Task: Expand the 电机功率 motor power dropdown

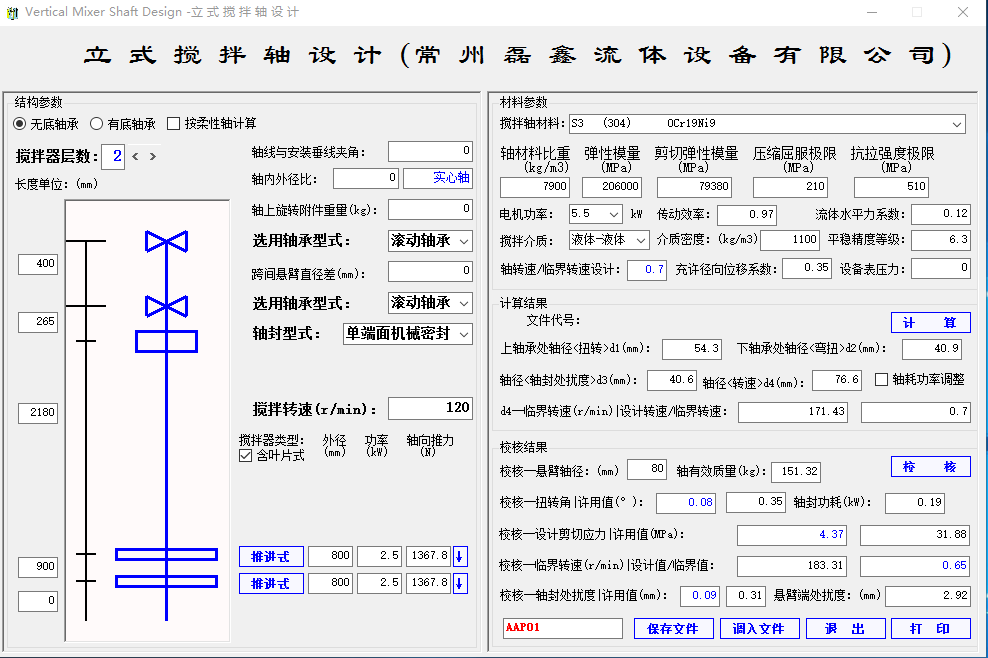Action: coord(612,214)
